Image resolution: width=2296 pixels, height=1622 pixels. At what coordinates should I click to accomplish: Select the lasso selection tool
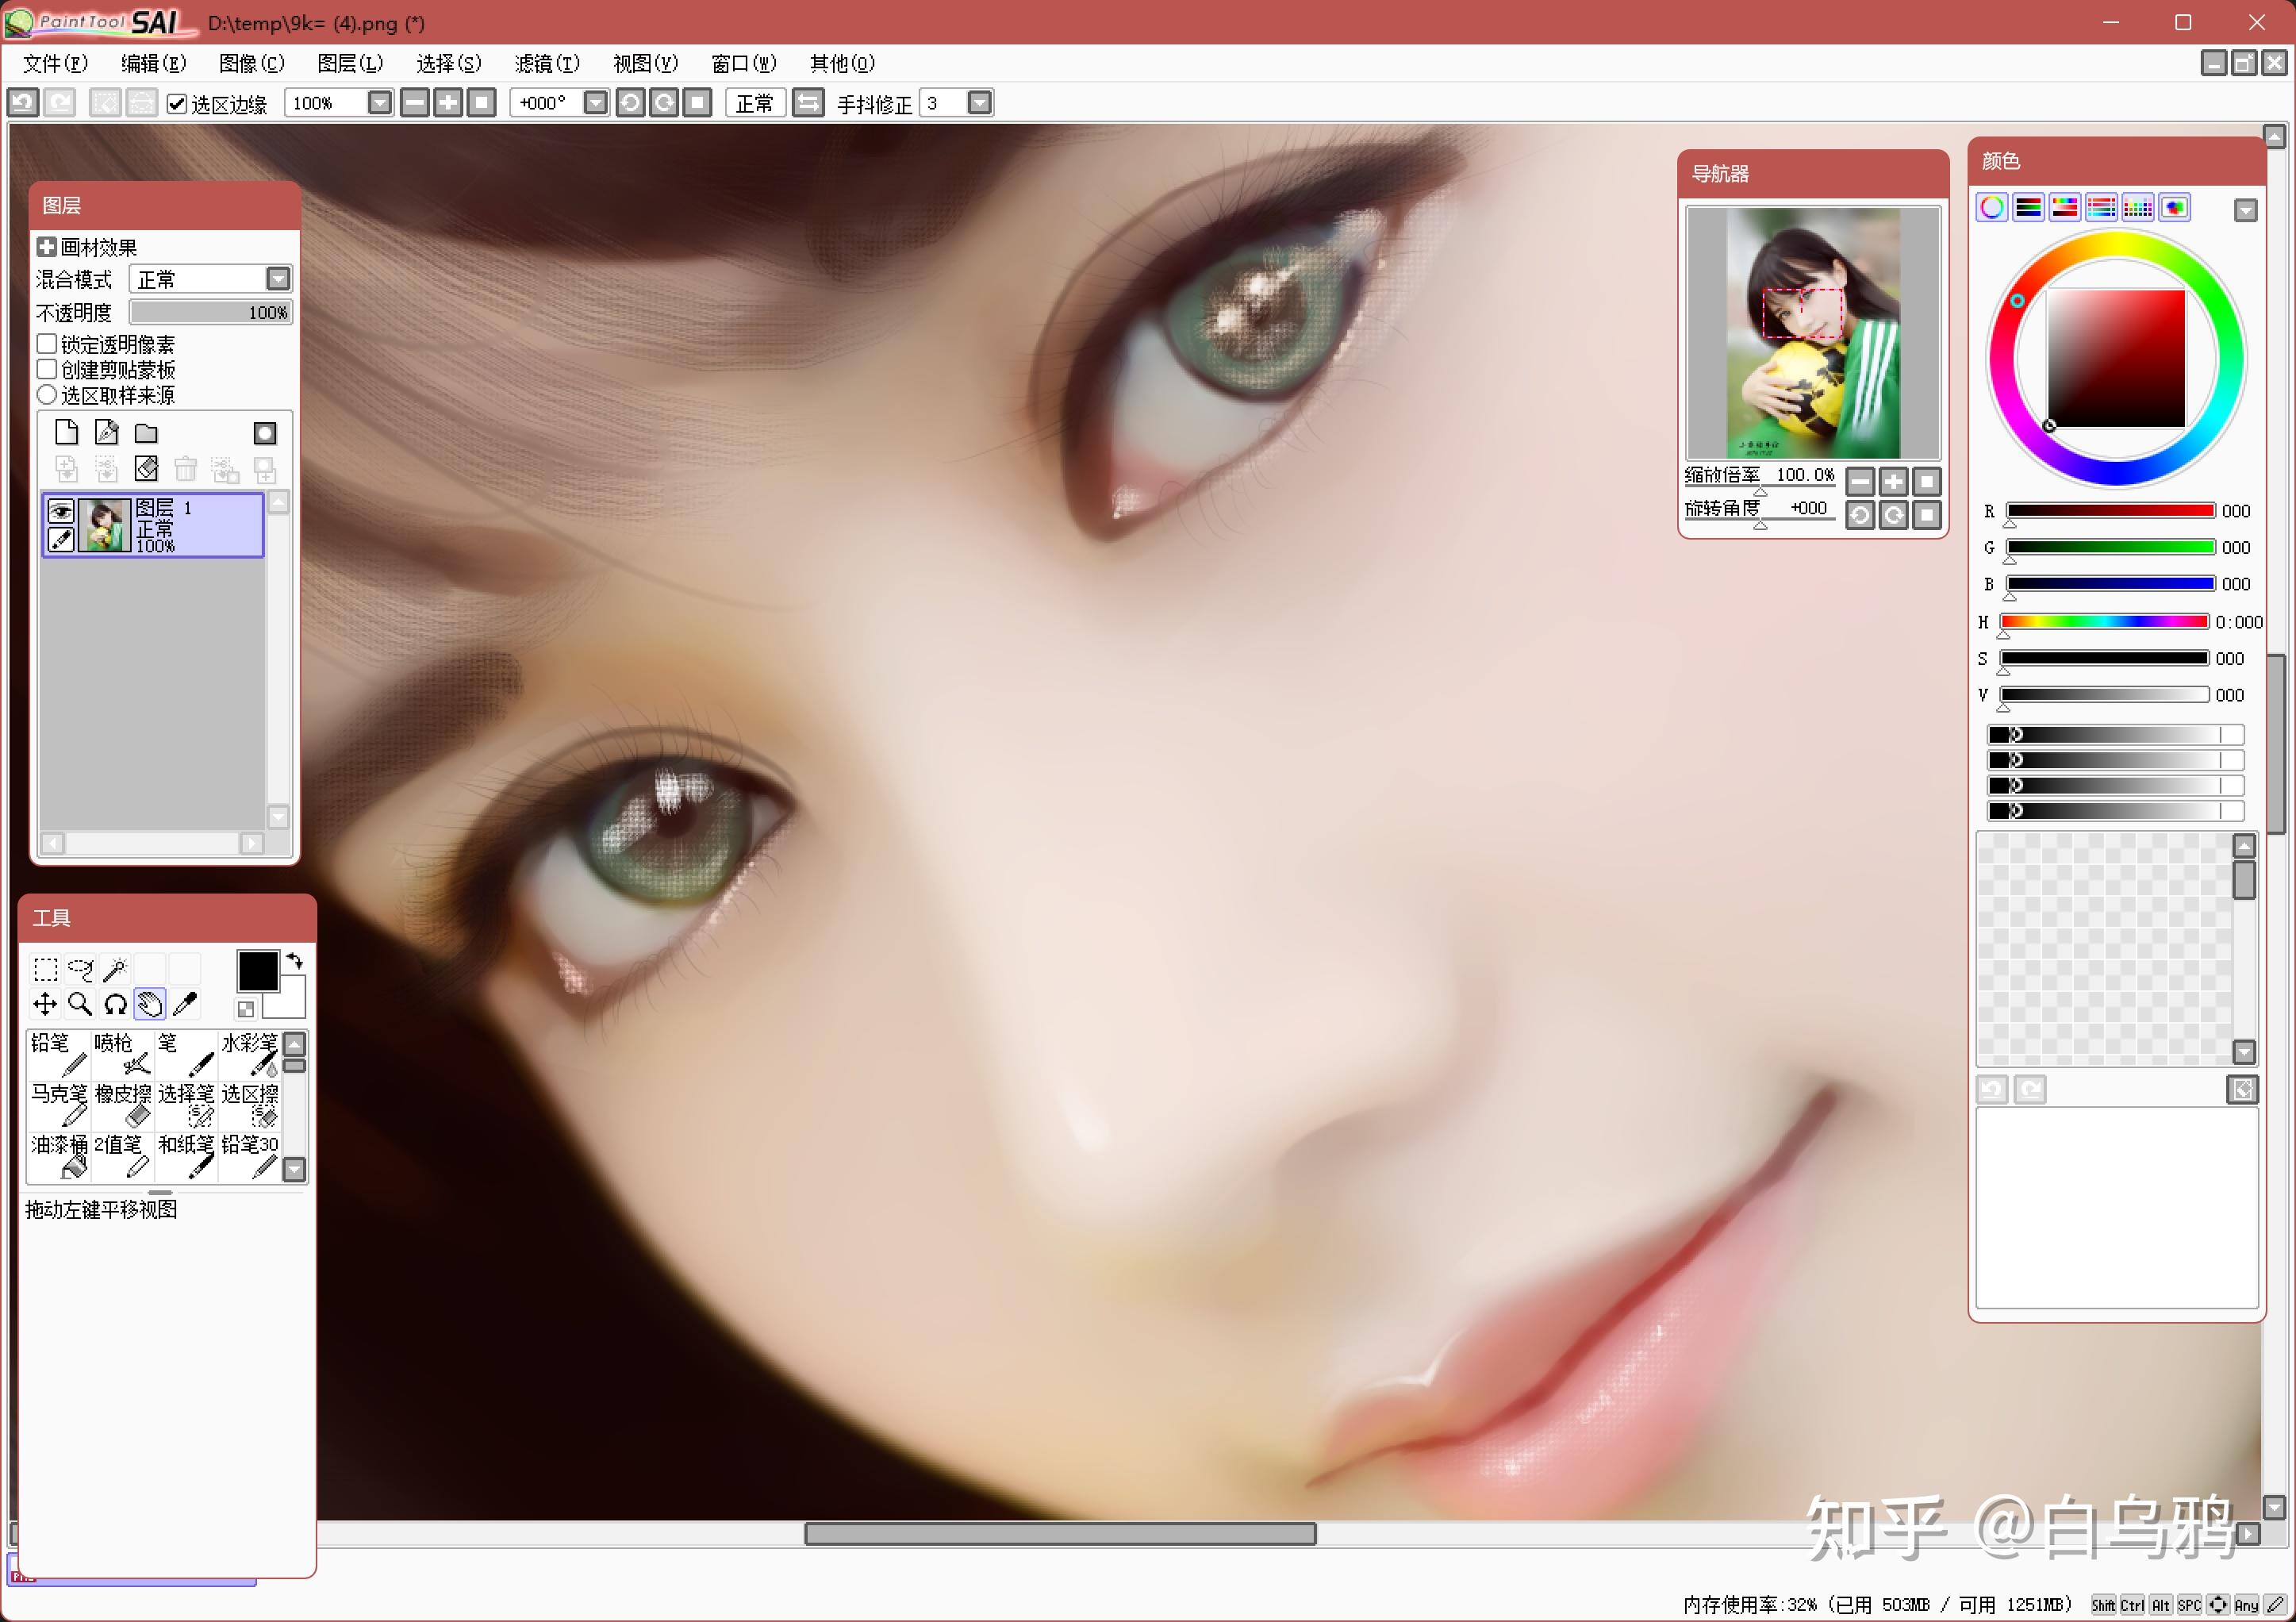pos(80,969)
